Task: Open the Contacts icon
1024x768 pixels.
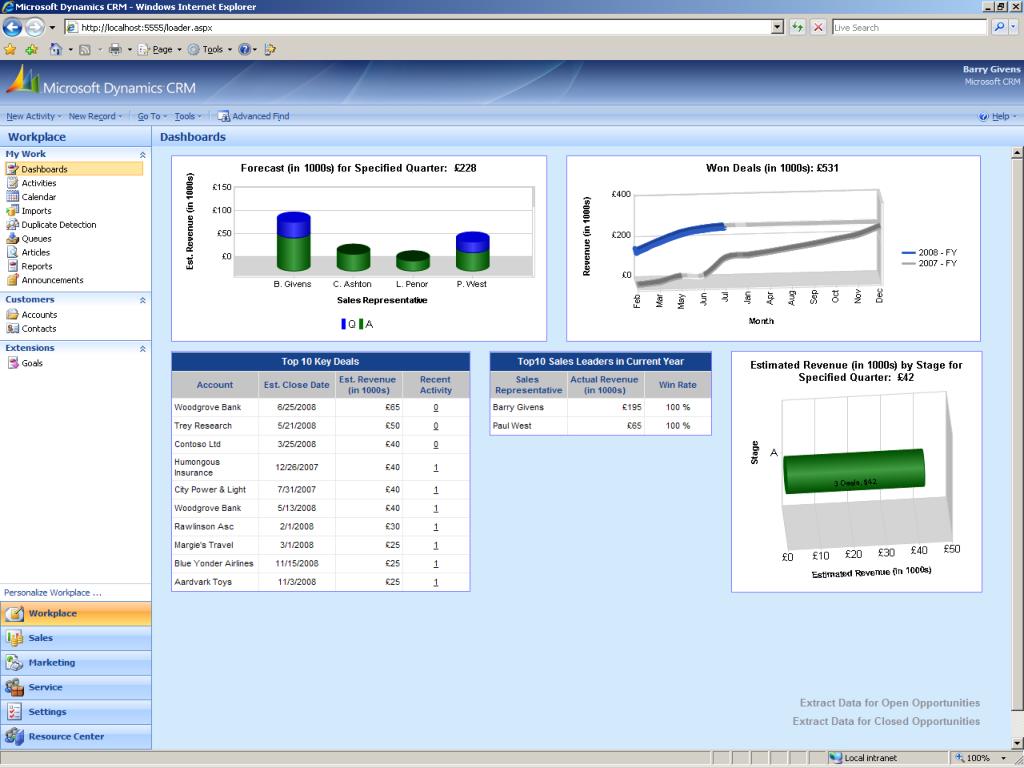Action: click(12, 328)
